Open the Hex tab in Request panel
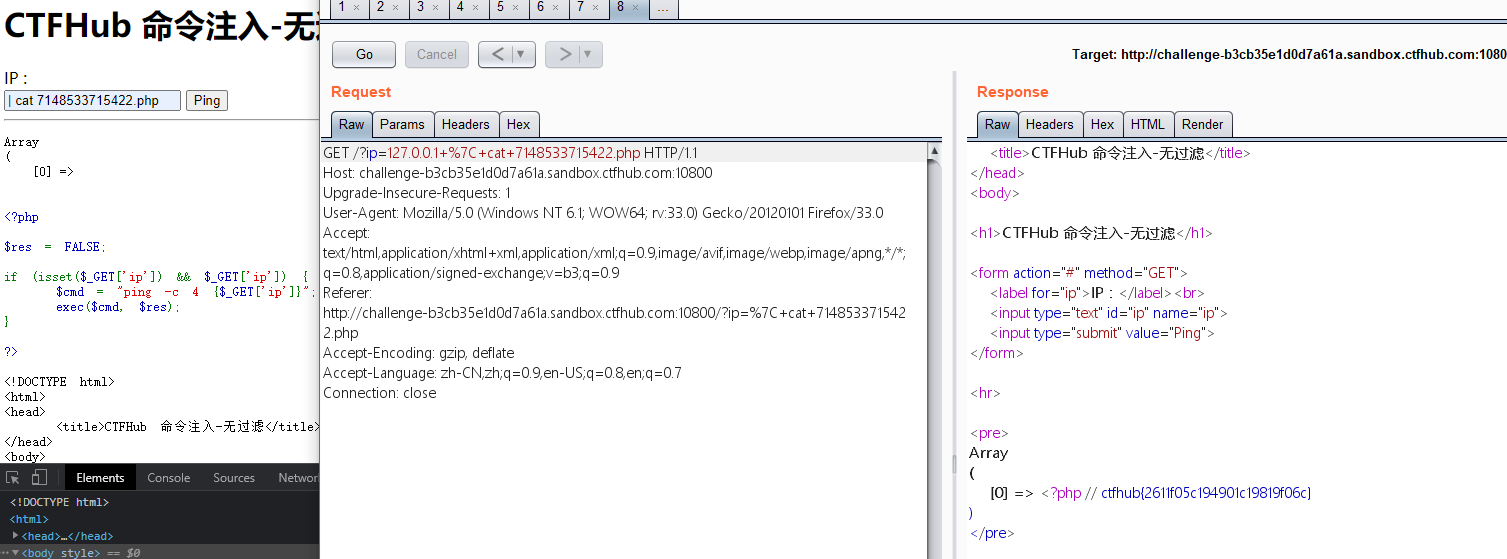1507x559 pixels. (519, 124)
